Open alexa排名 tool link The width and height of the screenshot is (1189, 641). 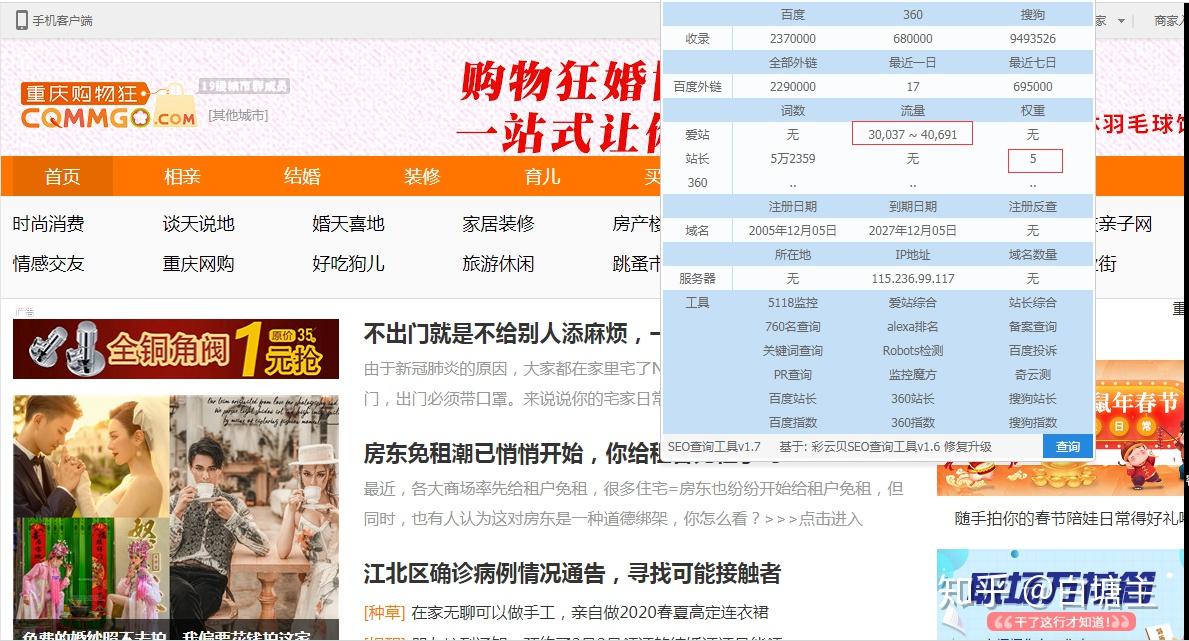click(x=912, y=327)
